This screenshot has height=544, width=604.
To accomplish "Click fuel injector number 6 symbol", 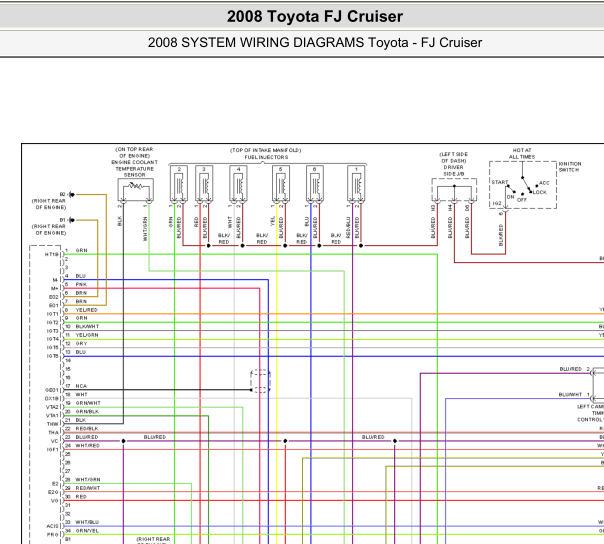I will tap(315, 184).
